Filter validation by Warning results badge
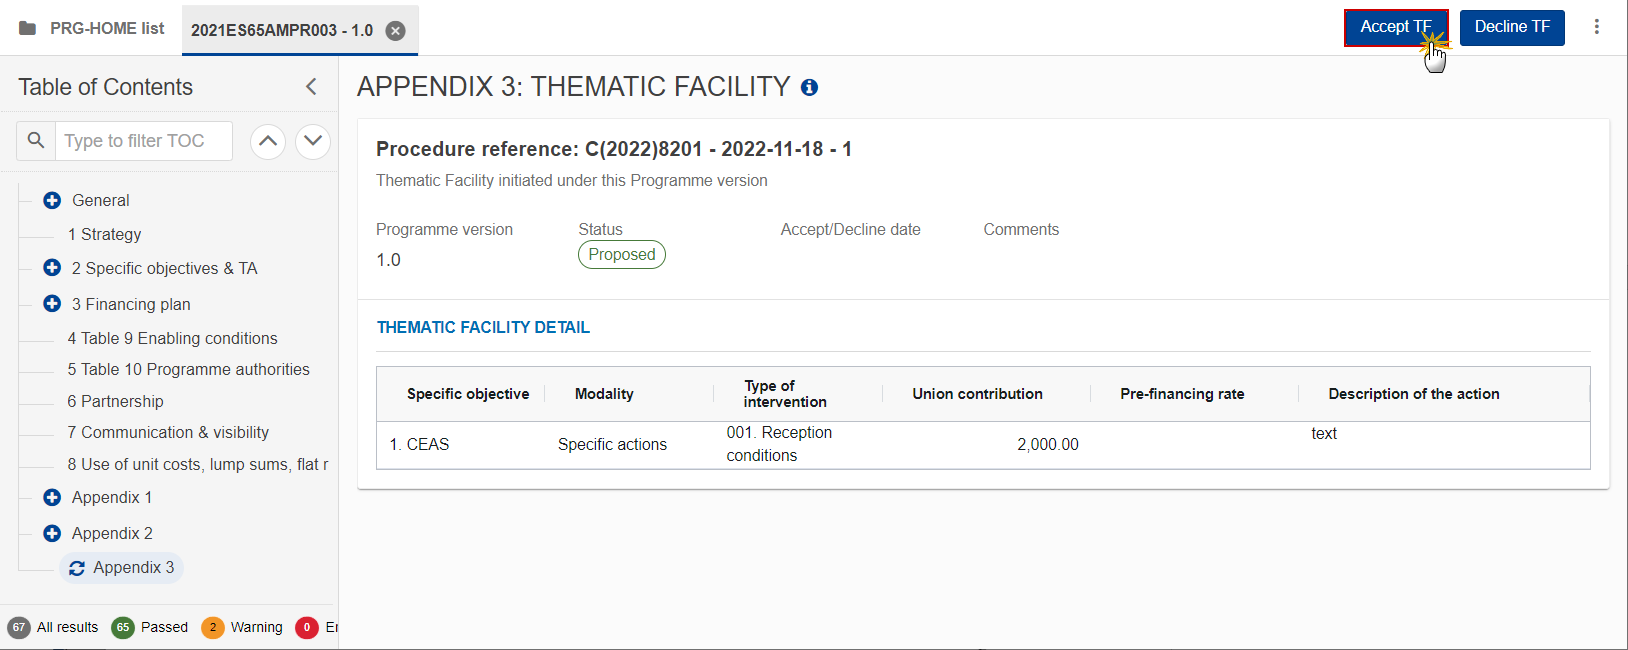 tap(242, 627)
